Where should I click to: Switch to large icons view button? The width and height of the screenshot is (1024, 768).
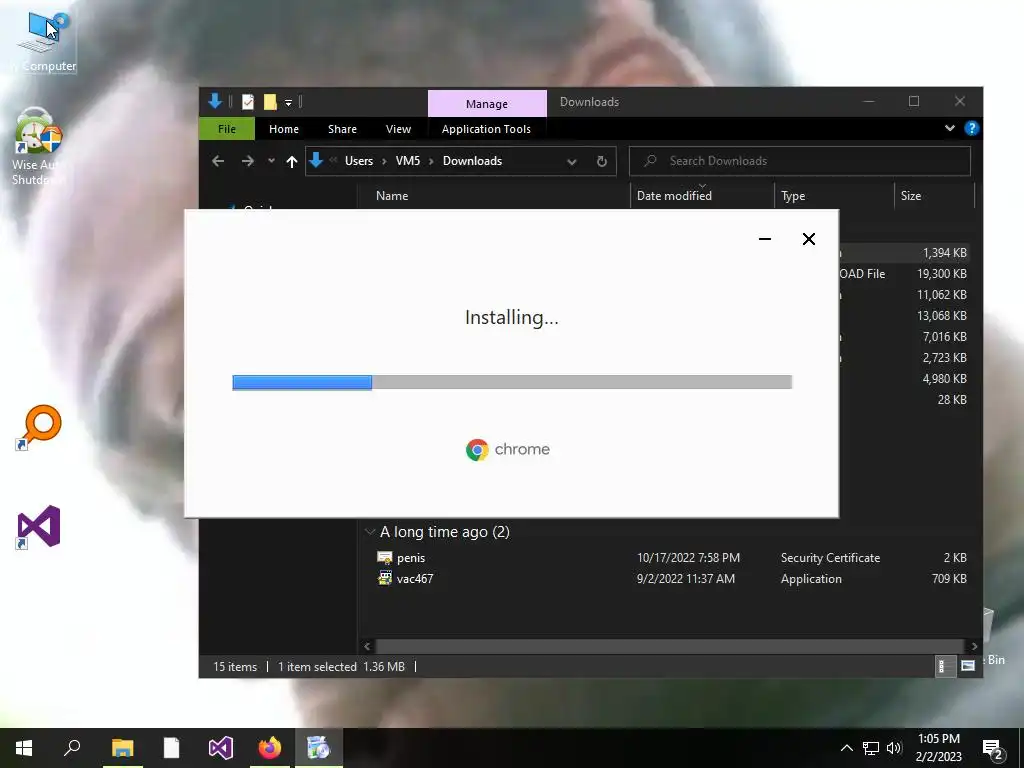pos(968,666)
